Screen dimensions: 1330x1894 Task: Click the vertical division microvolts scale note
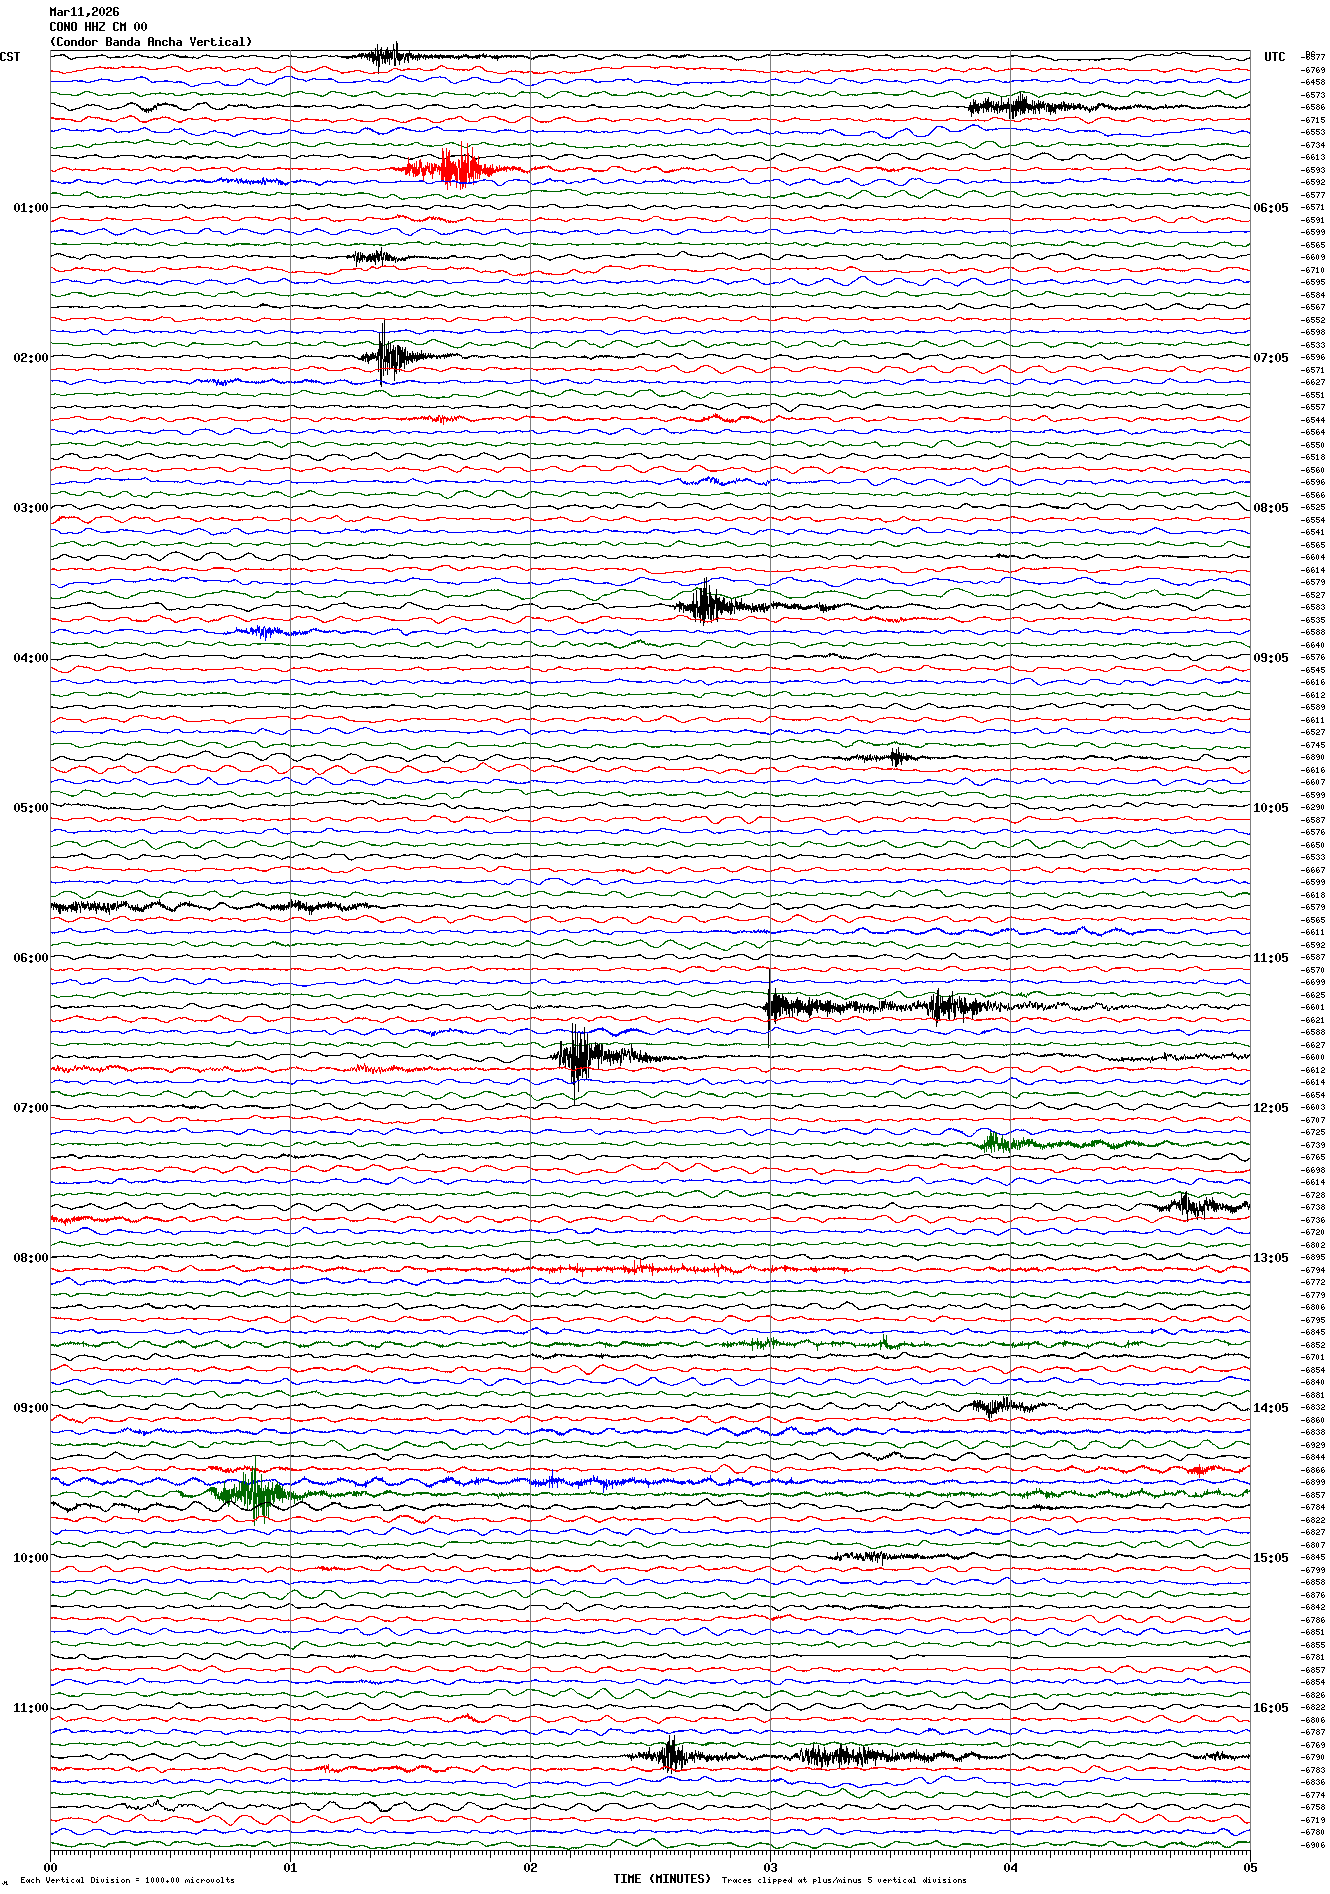pos(127,1880)
